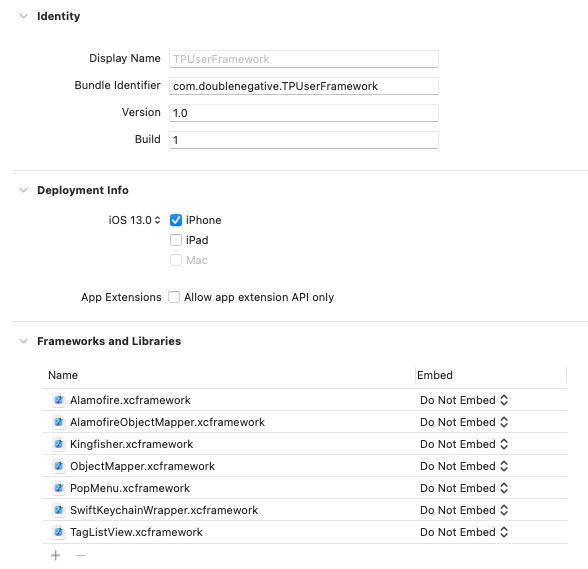Click the App Extensions label

pos(121,297)
